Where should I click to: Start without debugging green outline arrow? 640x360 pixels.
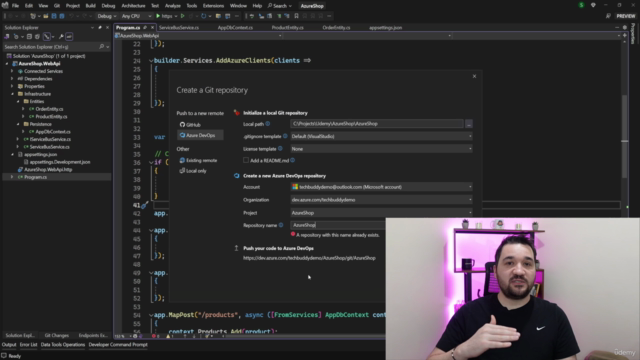182,16
